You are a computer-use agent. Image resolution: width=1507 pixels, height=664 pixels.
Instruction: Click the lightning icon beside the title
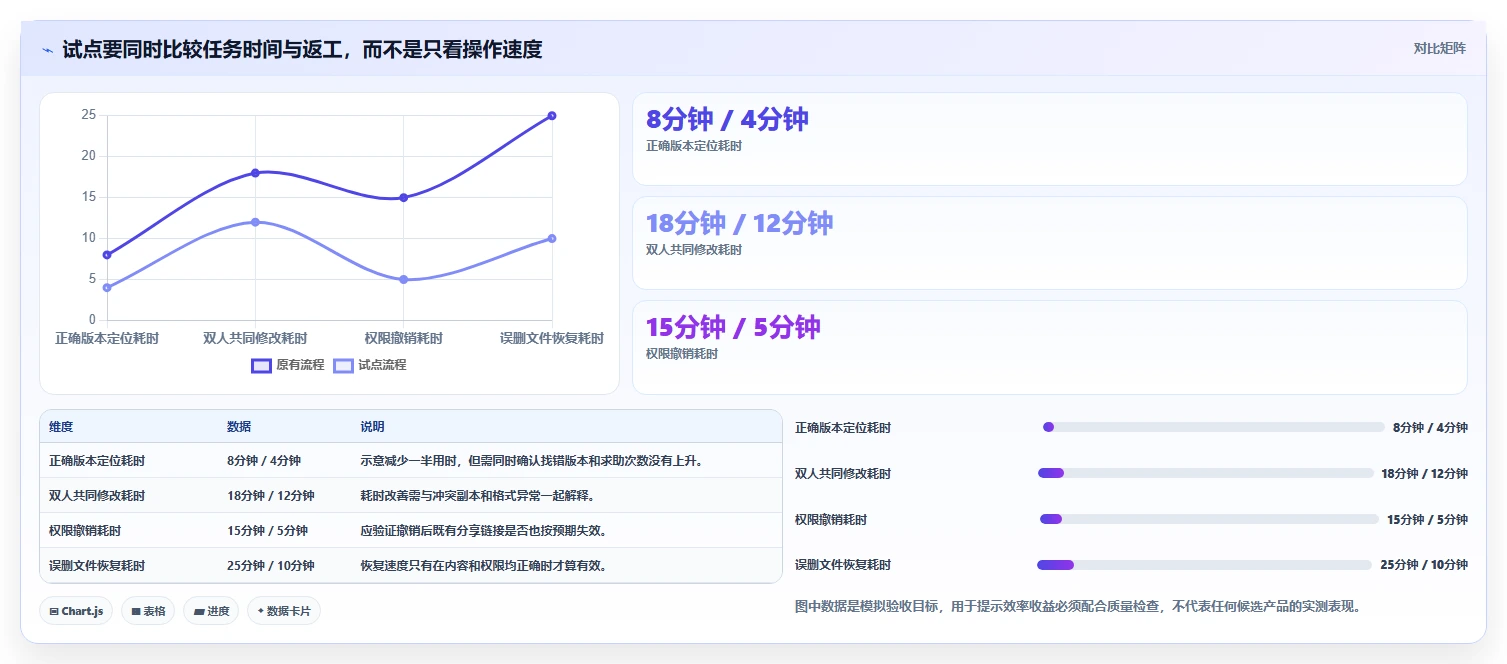click(48, 49)
